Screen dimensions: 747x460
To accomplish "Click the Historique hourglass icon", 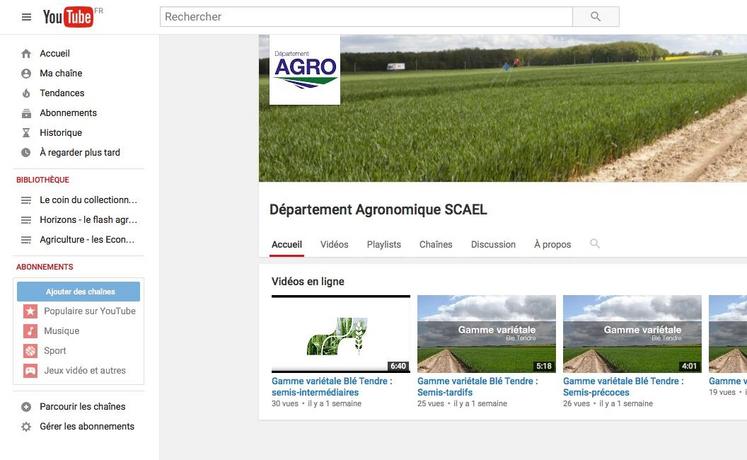I will 26,133.
